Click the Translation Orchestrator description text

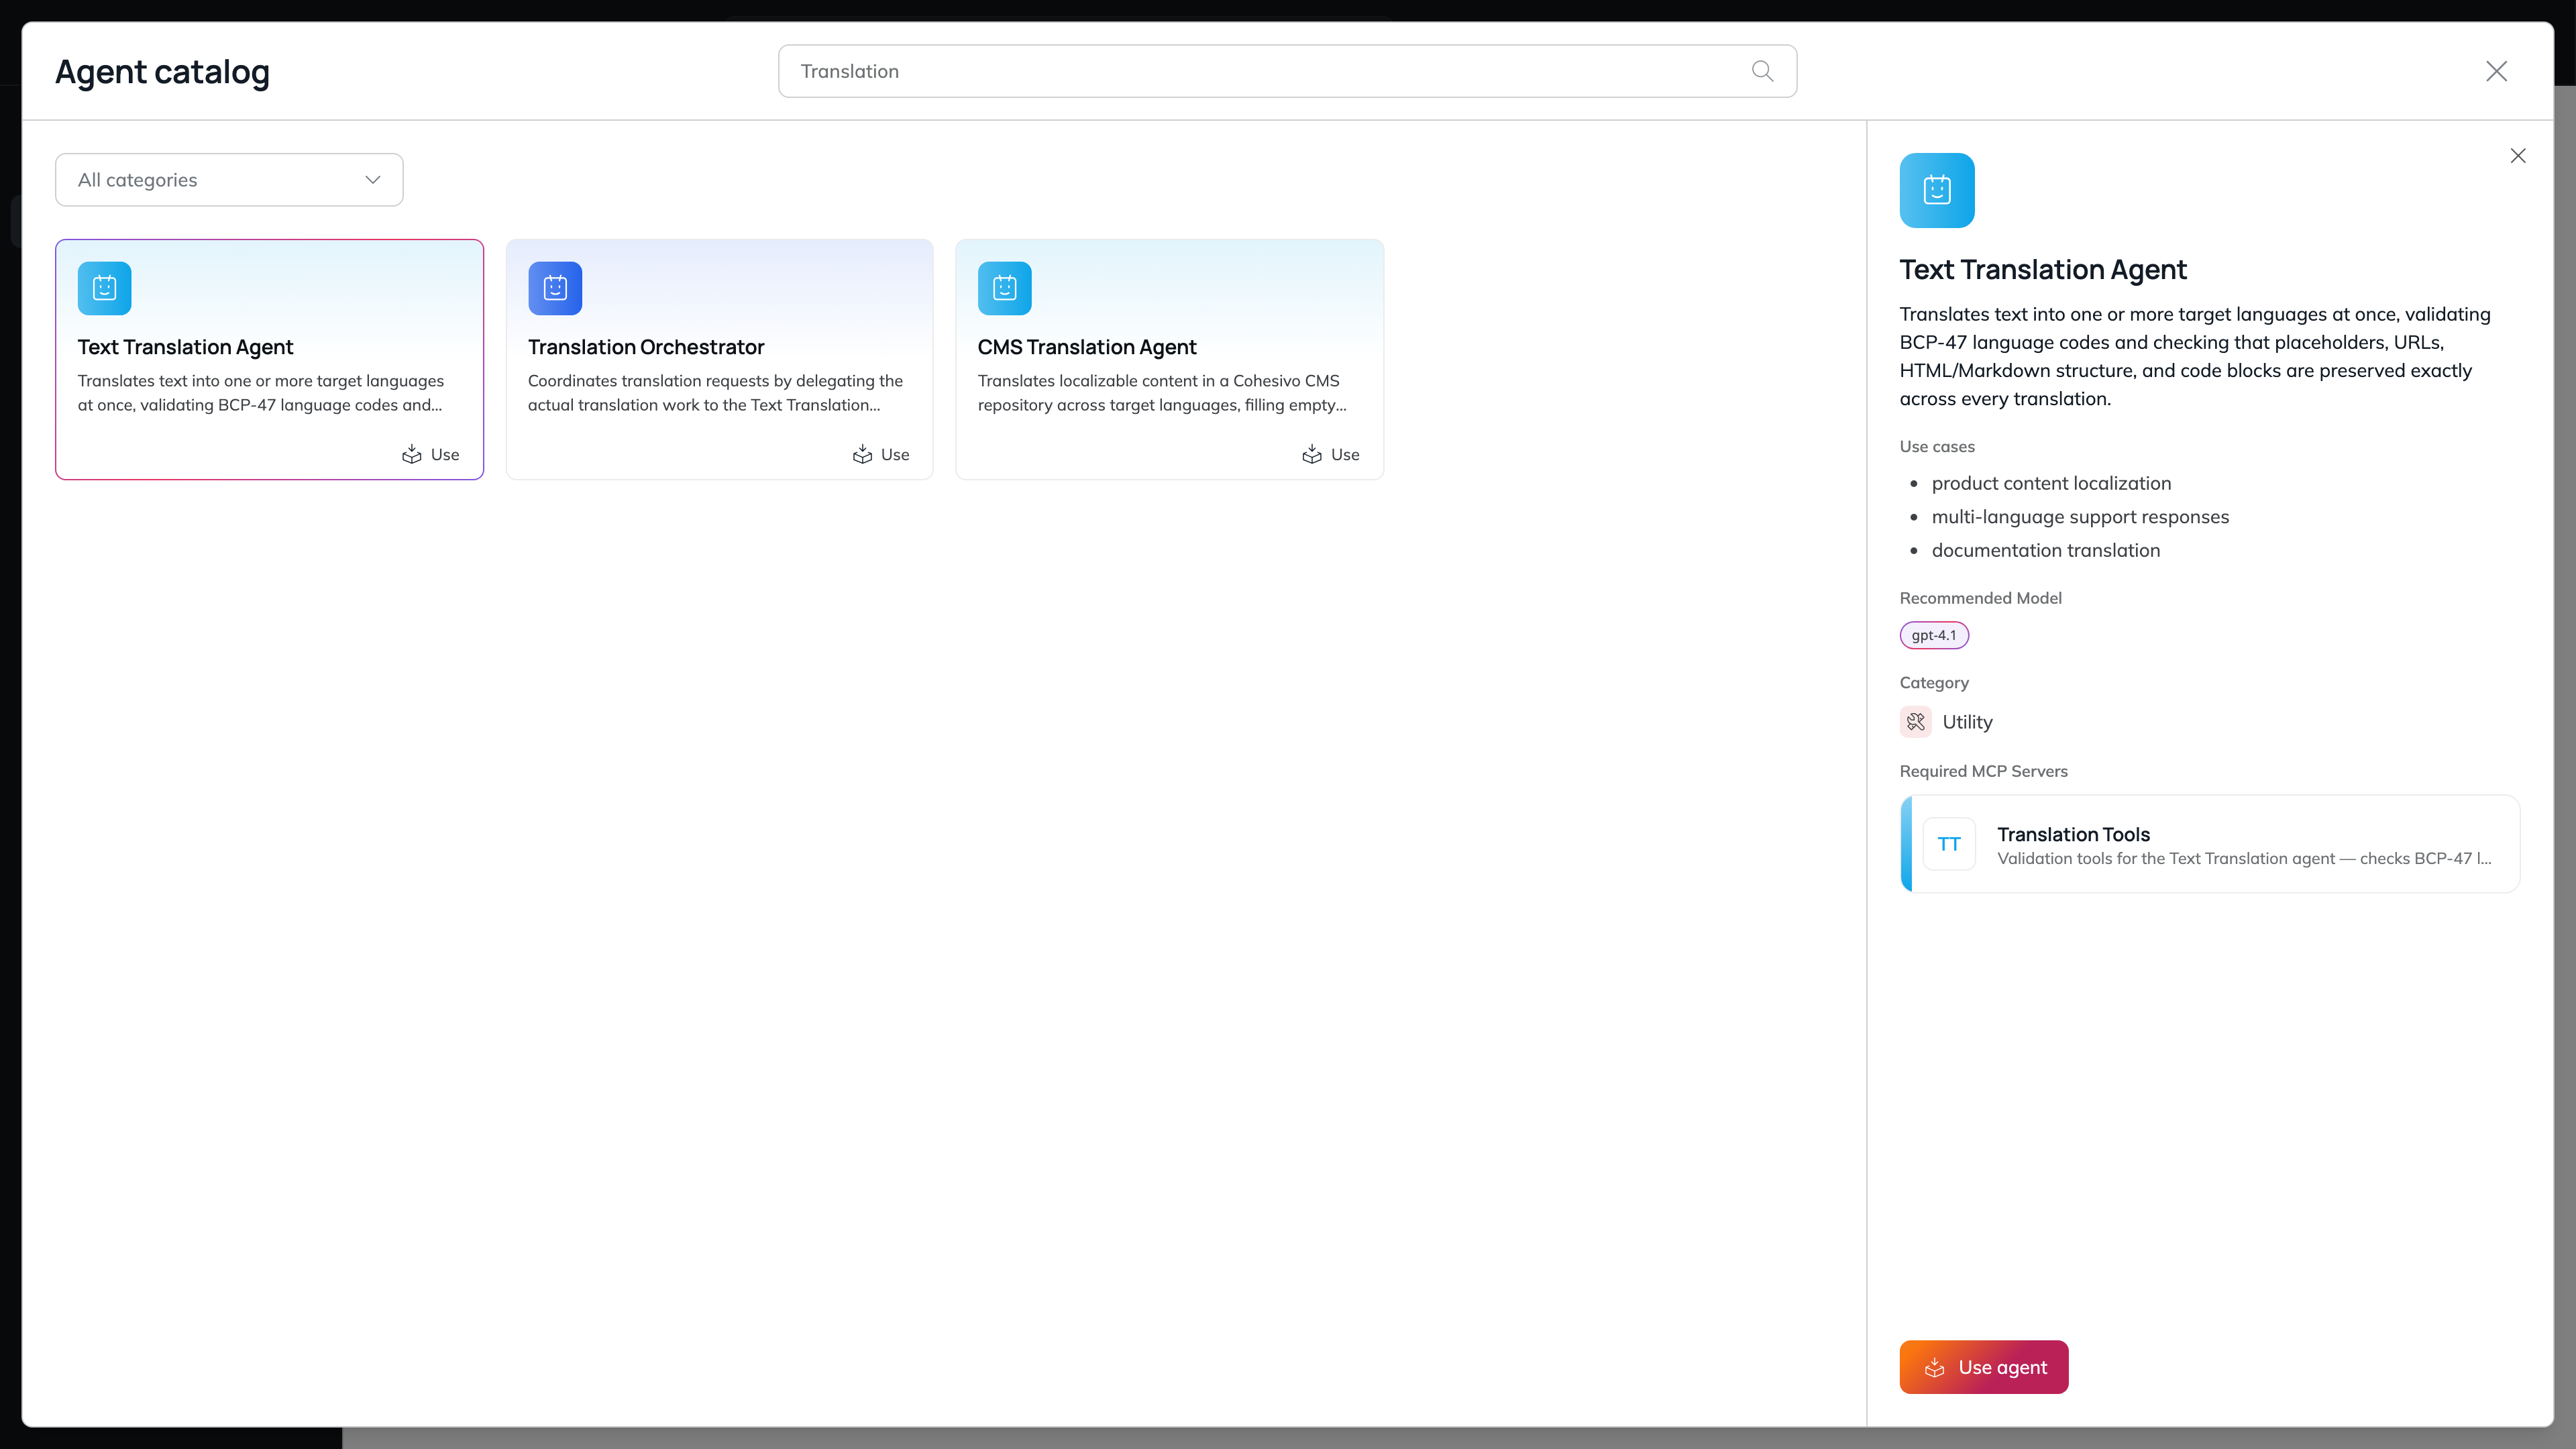[x=715, y=393]
